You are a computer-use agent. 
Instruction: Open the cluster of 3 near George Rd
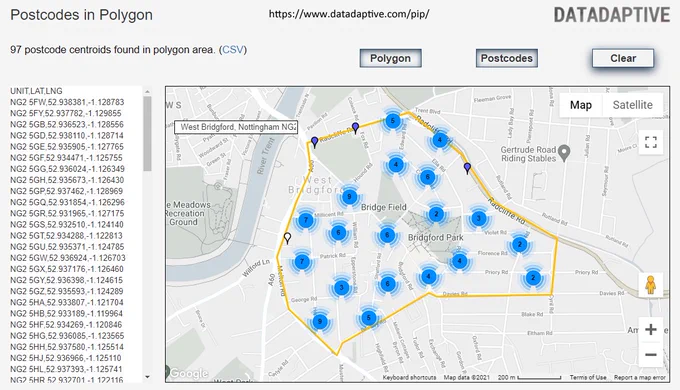point(342,287)
